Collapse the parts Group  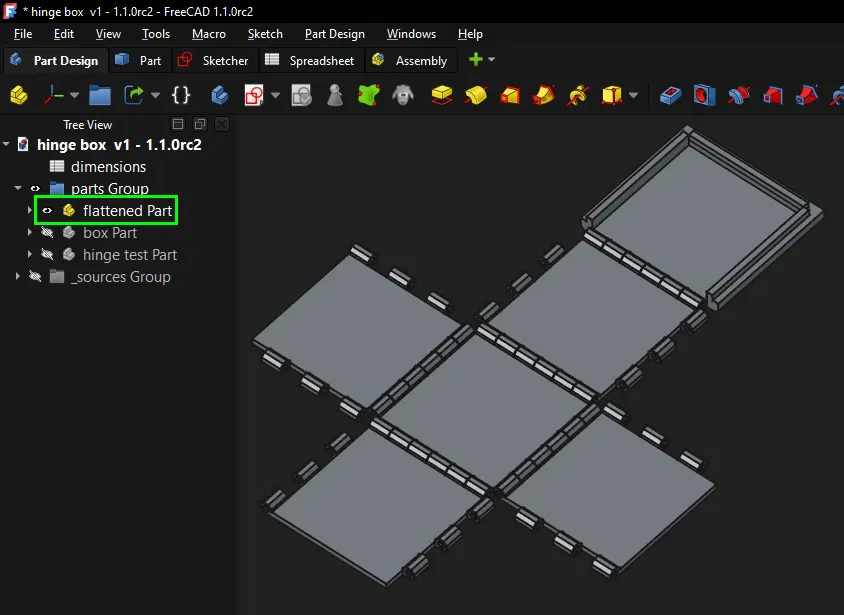[x=16, y=188]
